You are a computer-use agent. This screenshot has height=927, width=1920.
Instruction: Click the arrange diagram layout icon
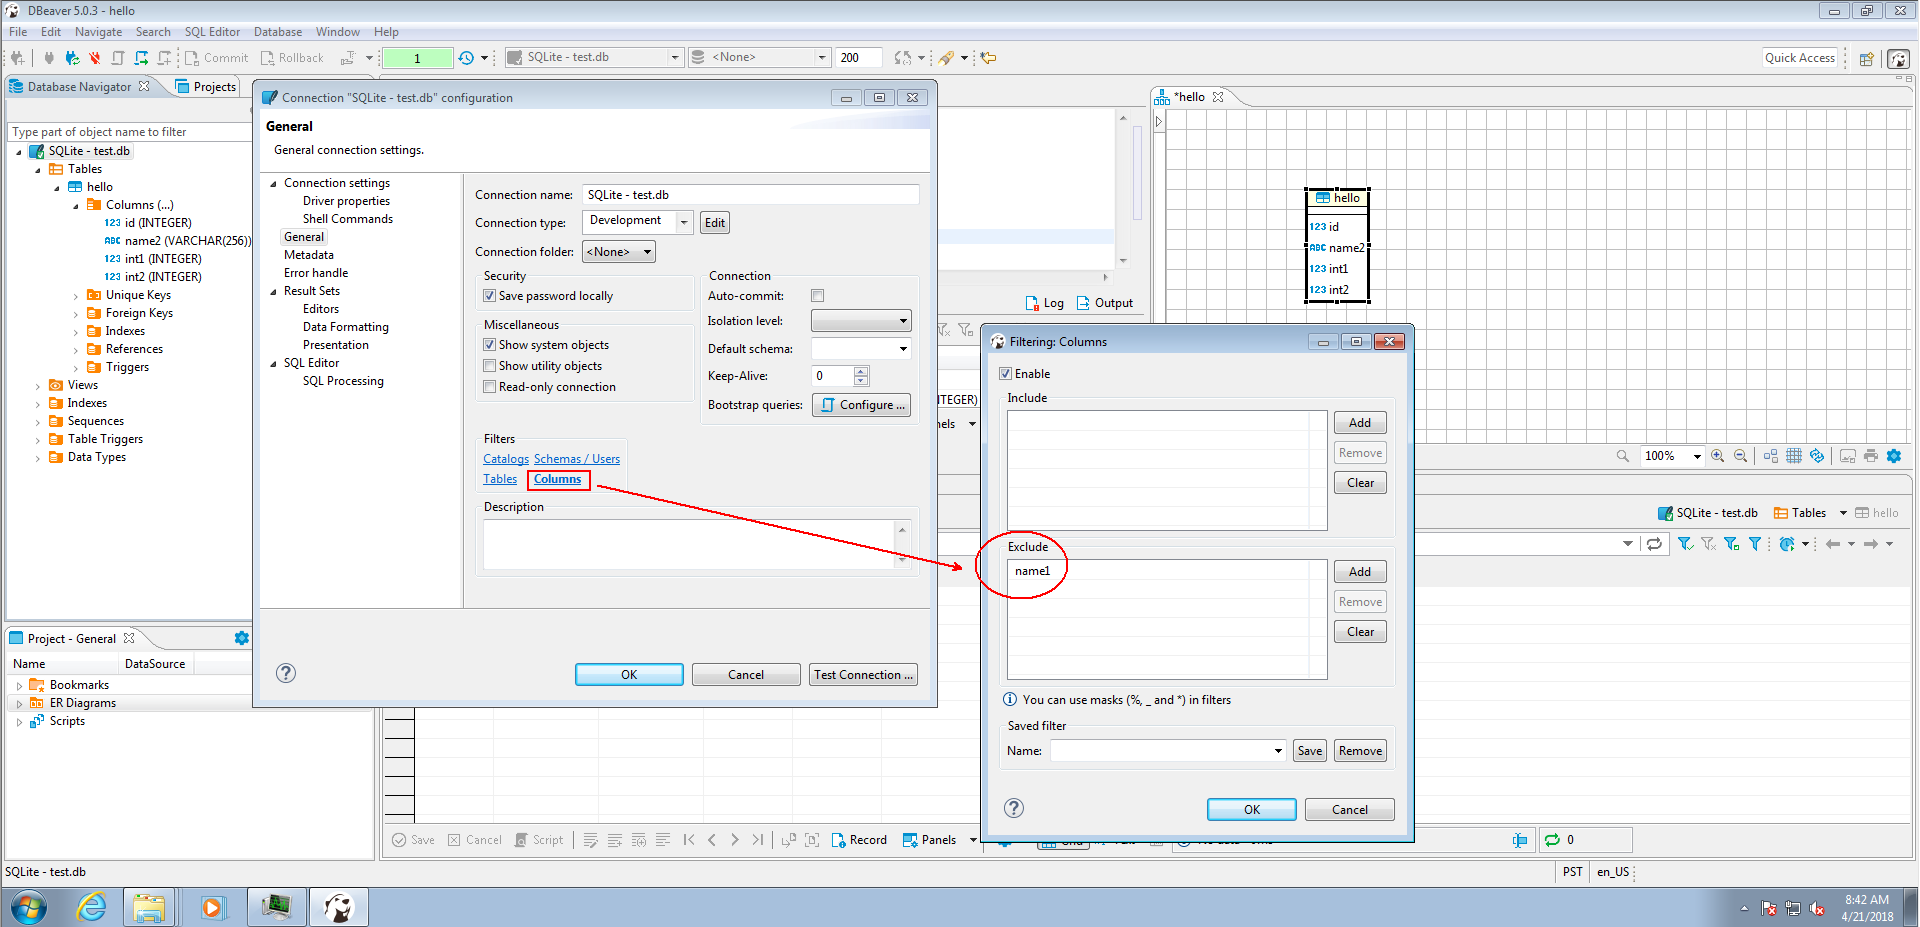(x=1771, y=456)
